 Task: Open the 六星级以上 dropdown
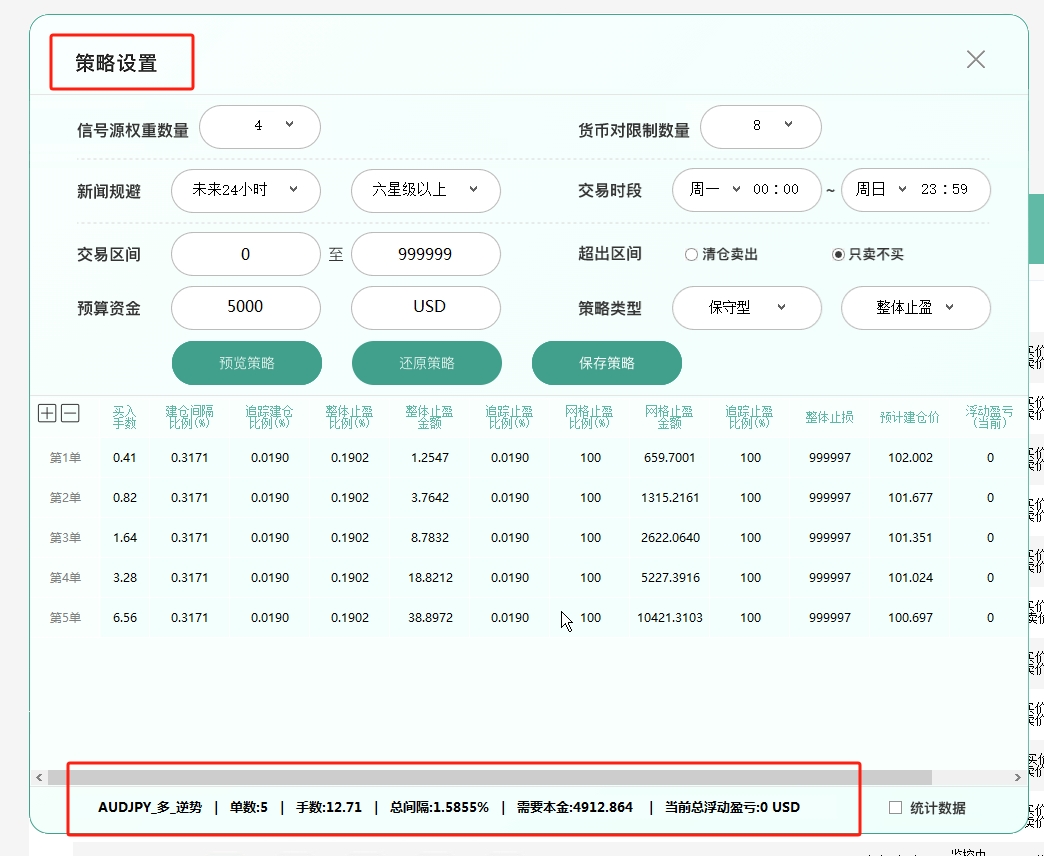coord(425,190)
